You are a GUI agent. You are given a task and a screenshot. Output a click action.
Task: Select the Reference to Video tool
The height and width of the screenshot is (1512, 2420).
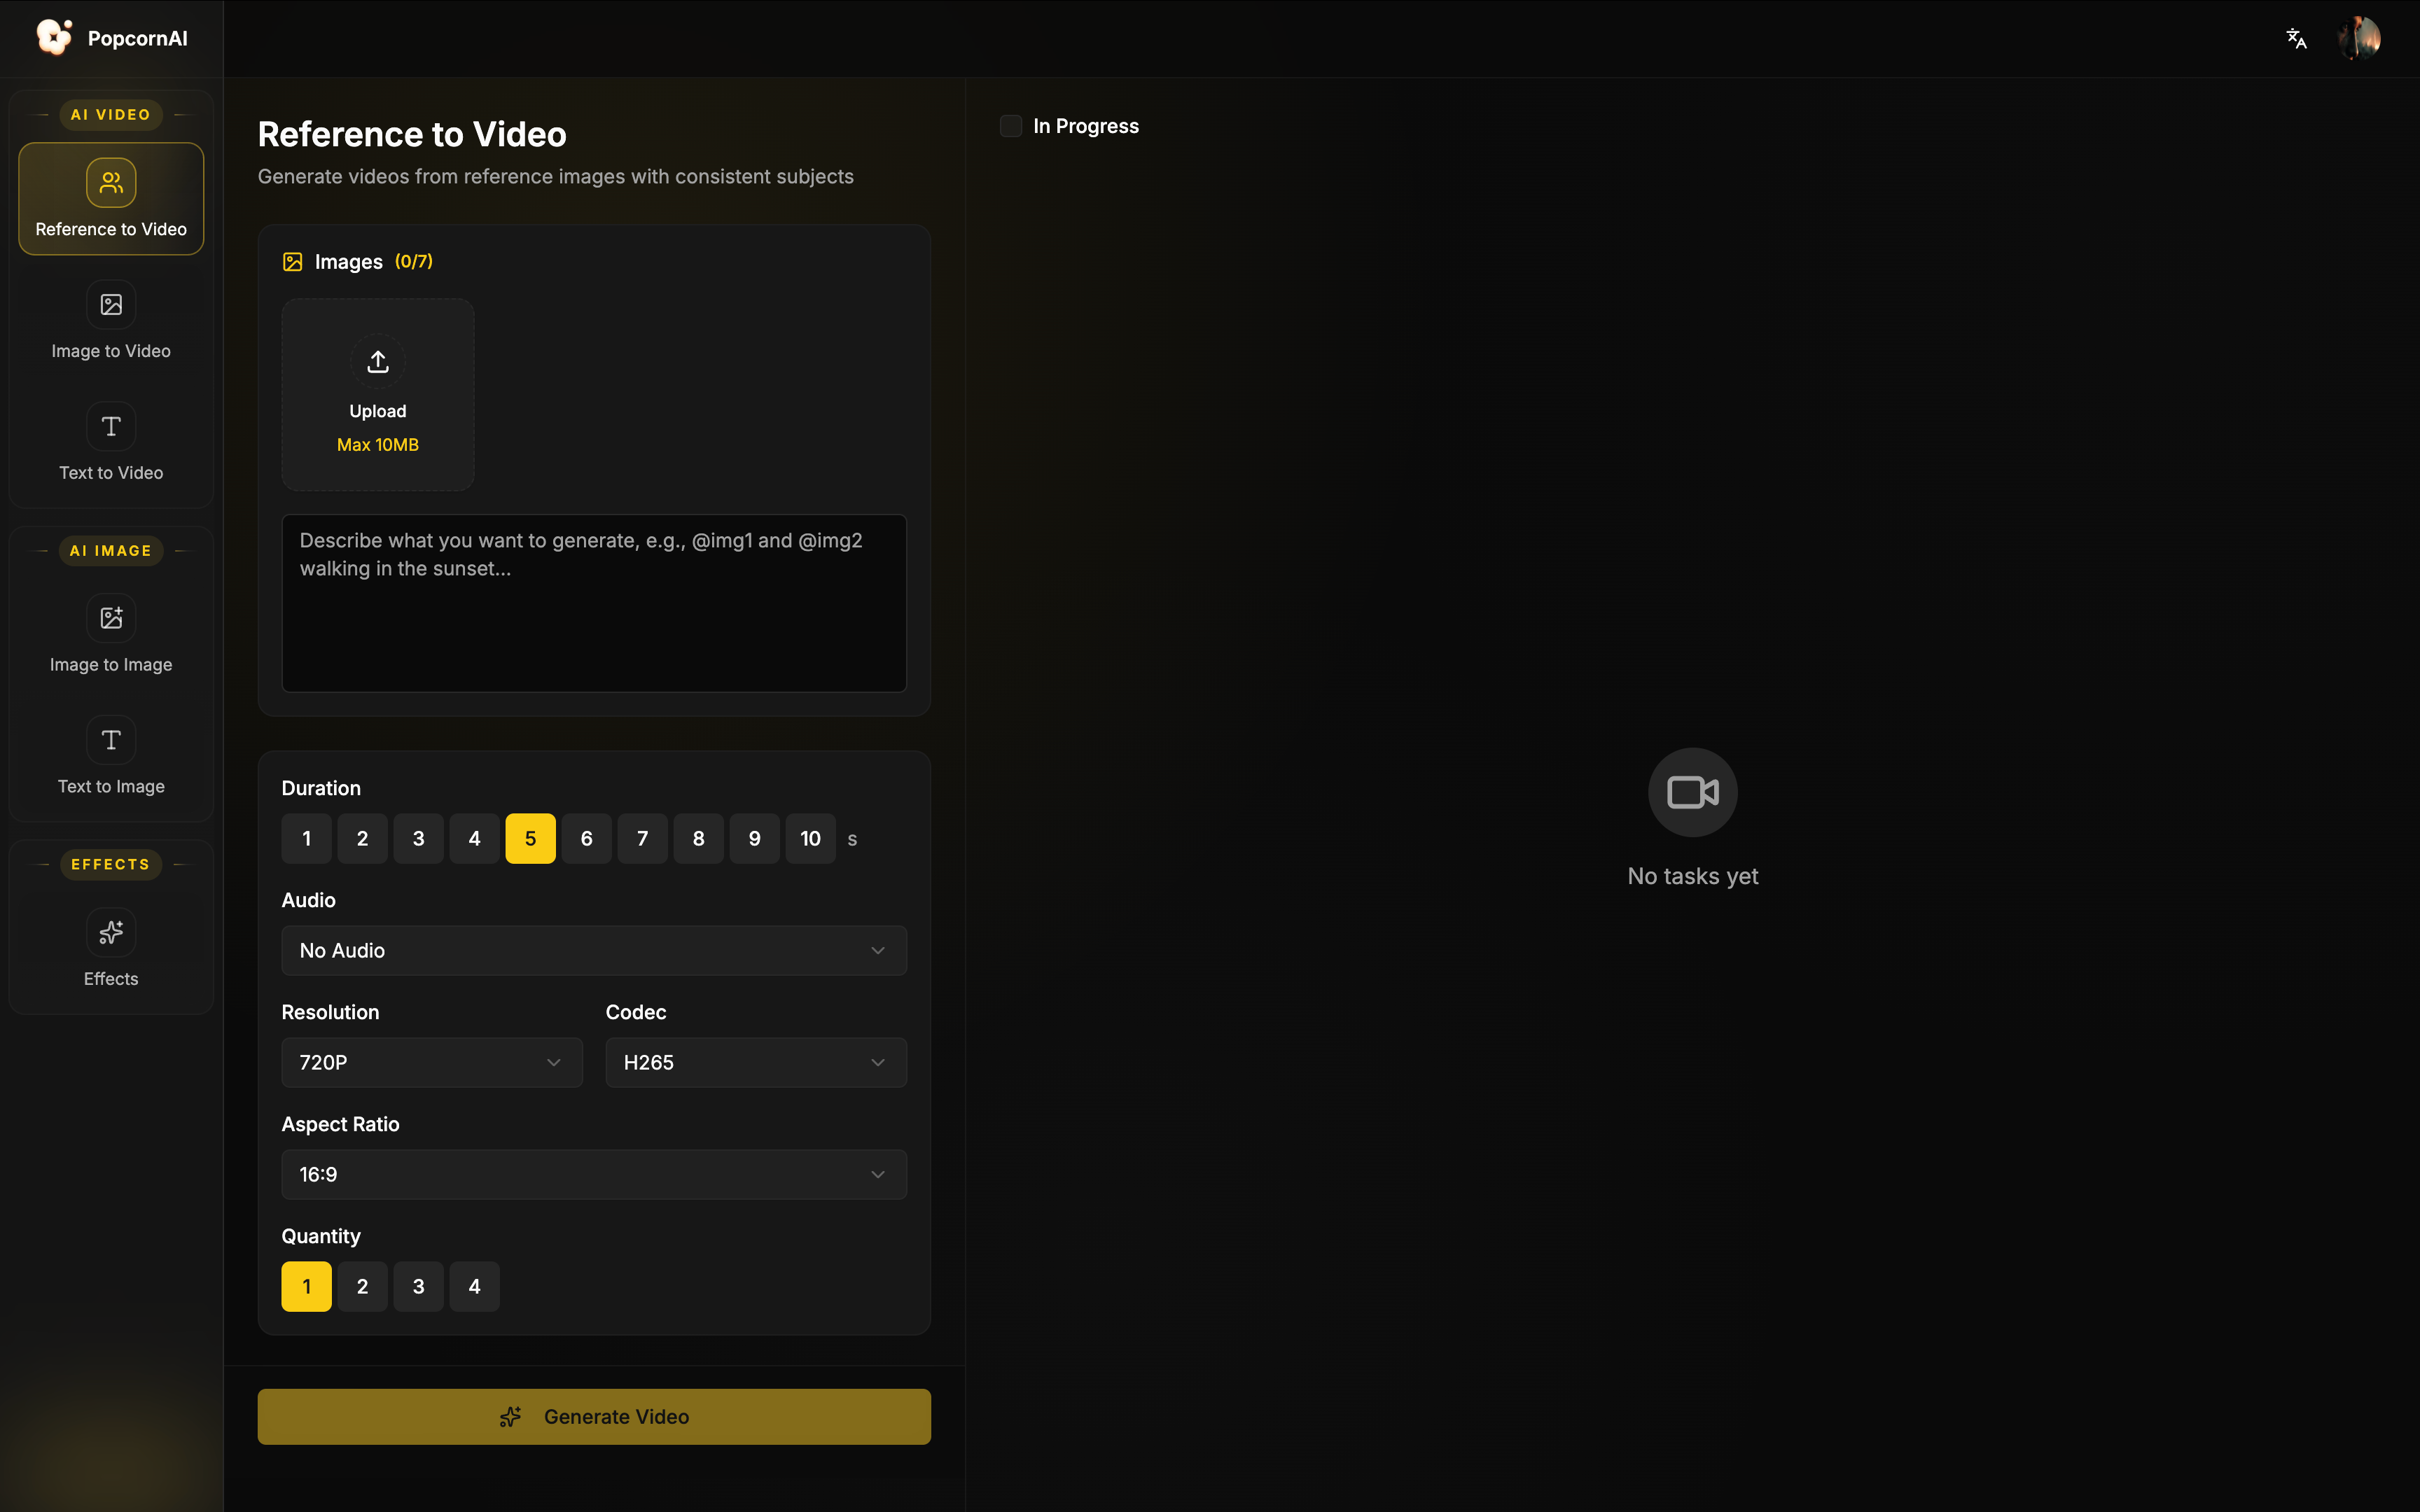coord(110,198)
